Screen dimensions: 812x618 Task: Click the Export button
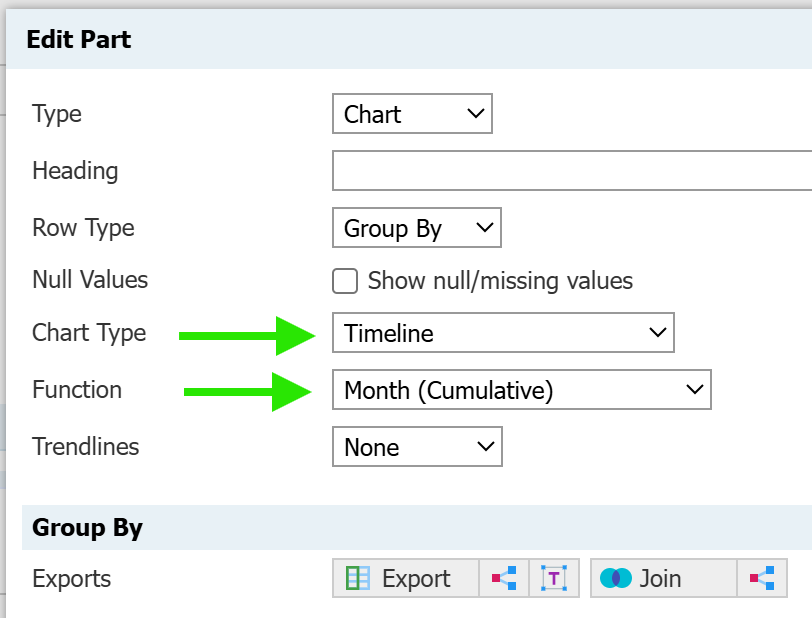click(405, 578)
